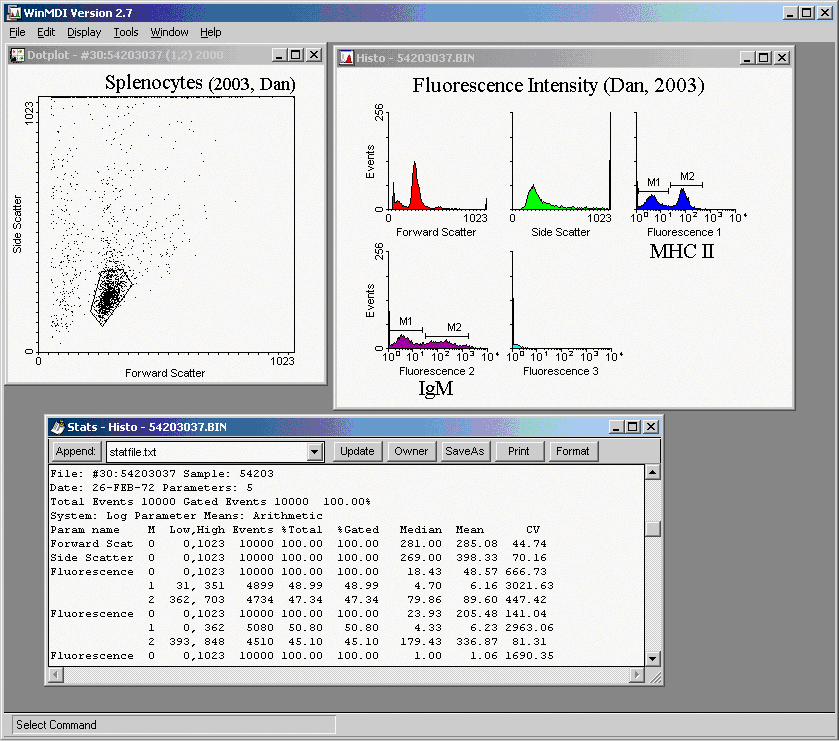Screen dimensions: 839x741
Task: Click the Owner button
Action: [x=411, y=451]
